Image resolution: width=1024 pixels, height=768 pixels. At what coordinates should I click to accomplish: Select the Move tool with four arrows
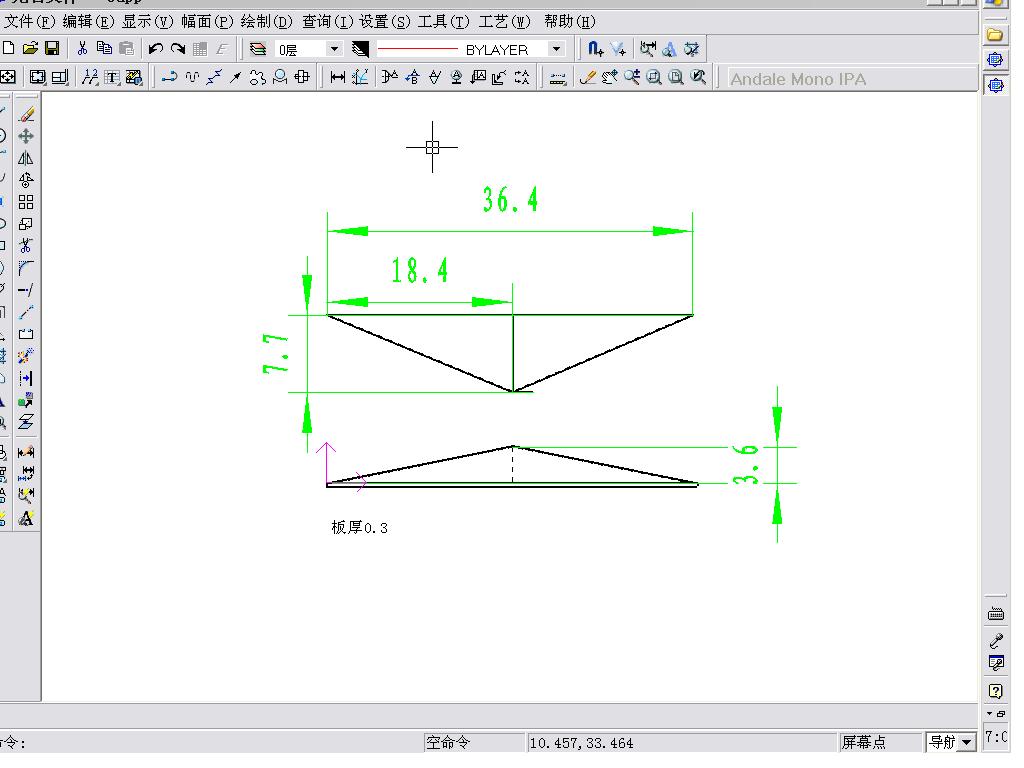tap(26, 136)
